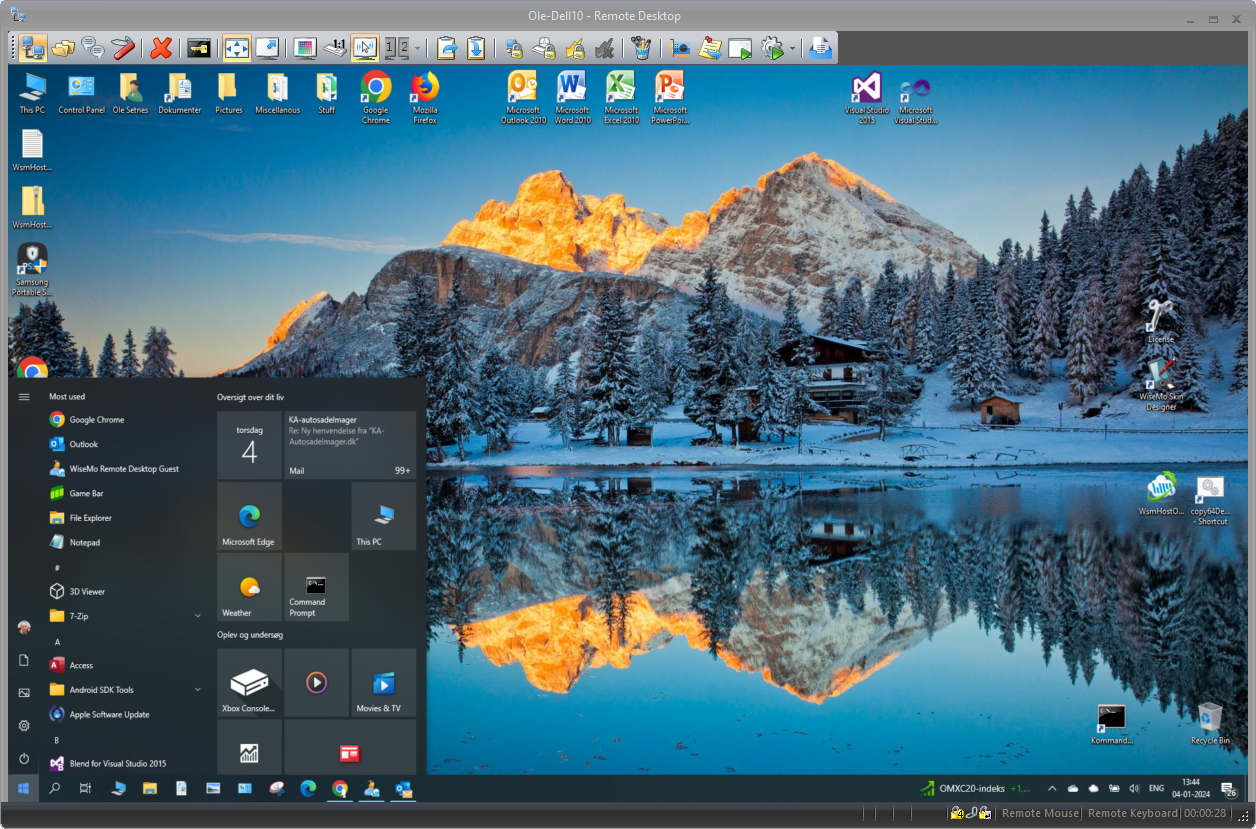
Task: Launch Google Chrome from the taskbar
Action: point(339,789)
